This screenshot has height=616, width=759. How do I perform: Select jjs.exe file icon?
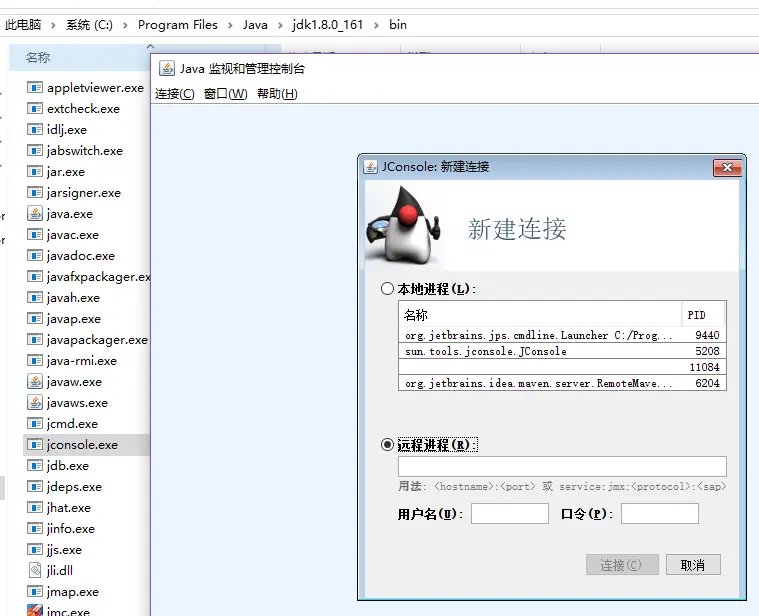coord(35,550)
